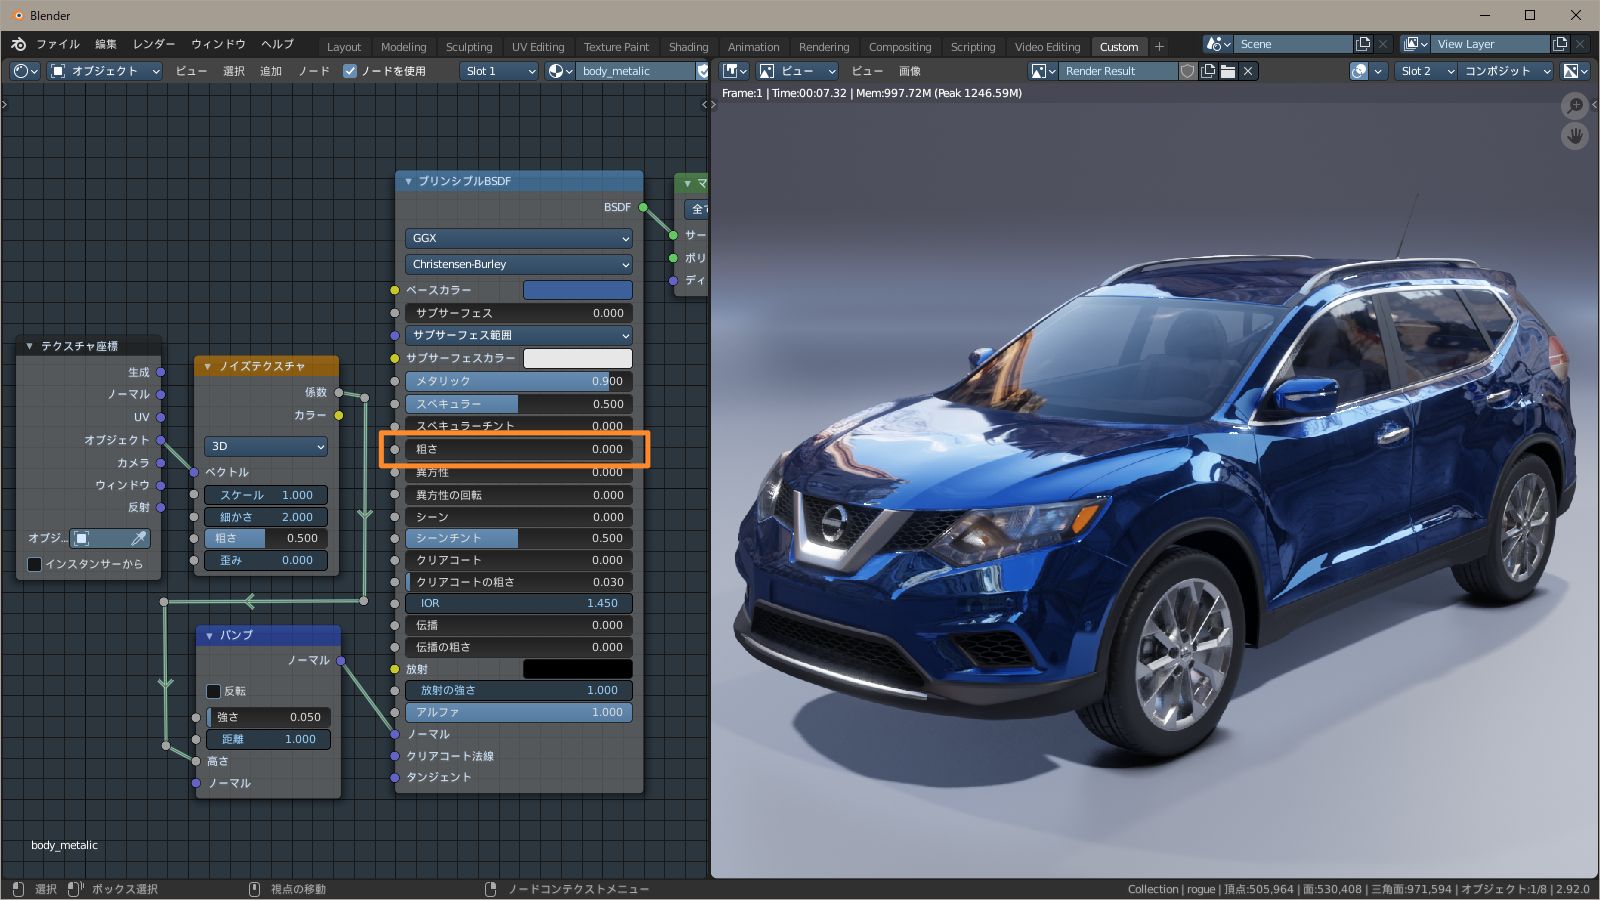The image size is (1600, 900).
Task: Click the Blender logo icon in the menu bar
Action: point(18,44)
